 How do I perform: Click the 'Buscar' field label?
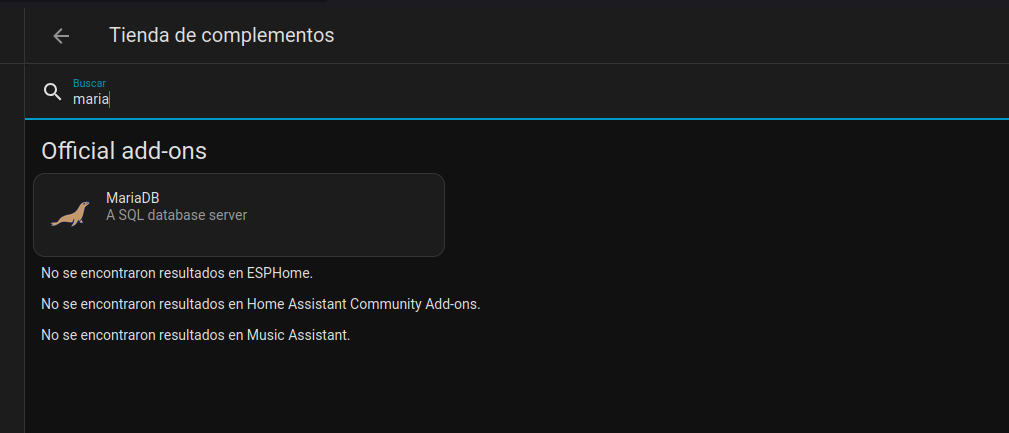tap(89, 83)
